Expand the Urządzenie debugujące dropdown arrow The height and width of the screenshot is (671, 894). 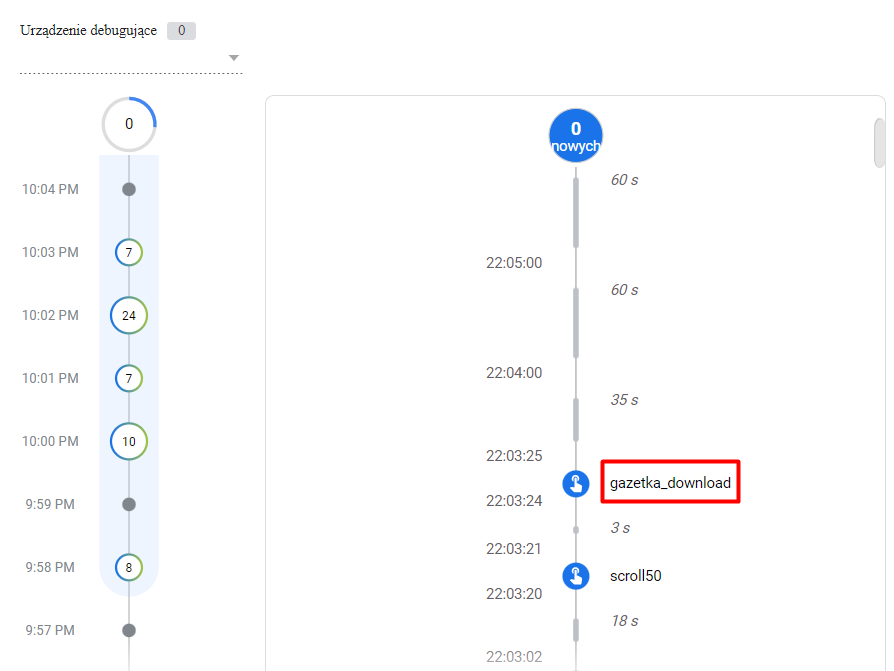pyautogui.click(x=233, y=58)
